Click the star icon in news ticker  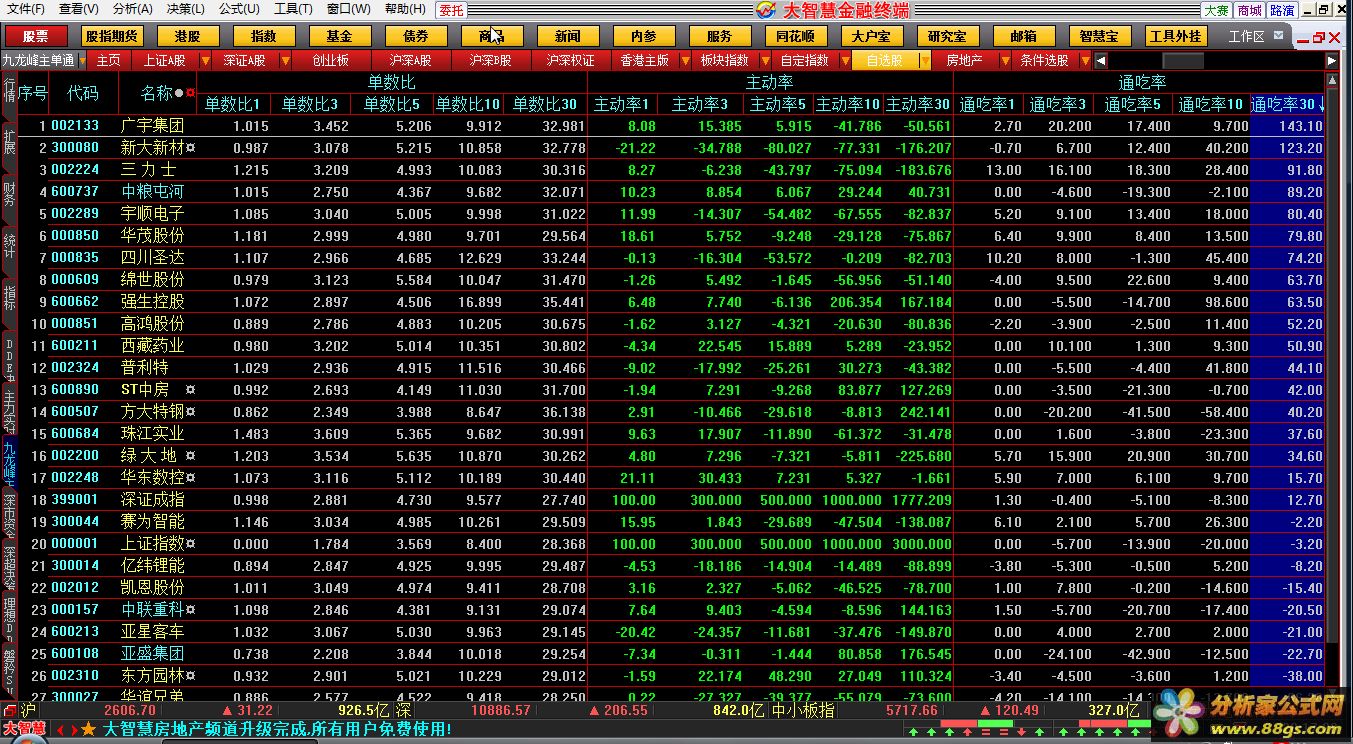[x=88, y=729]
